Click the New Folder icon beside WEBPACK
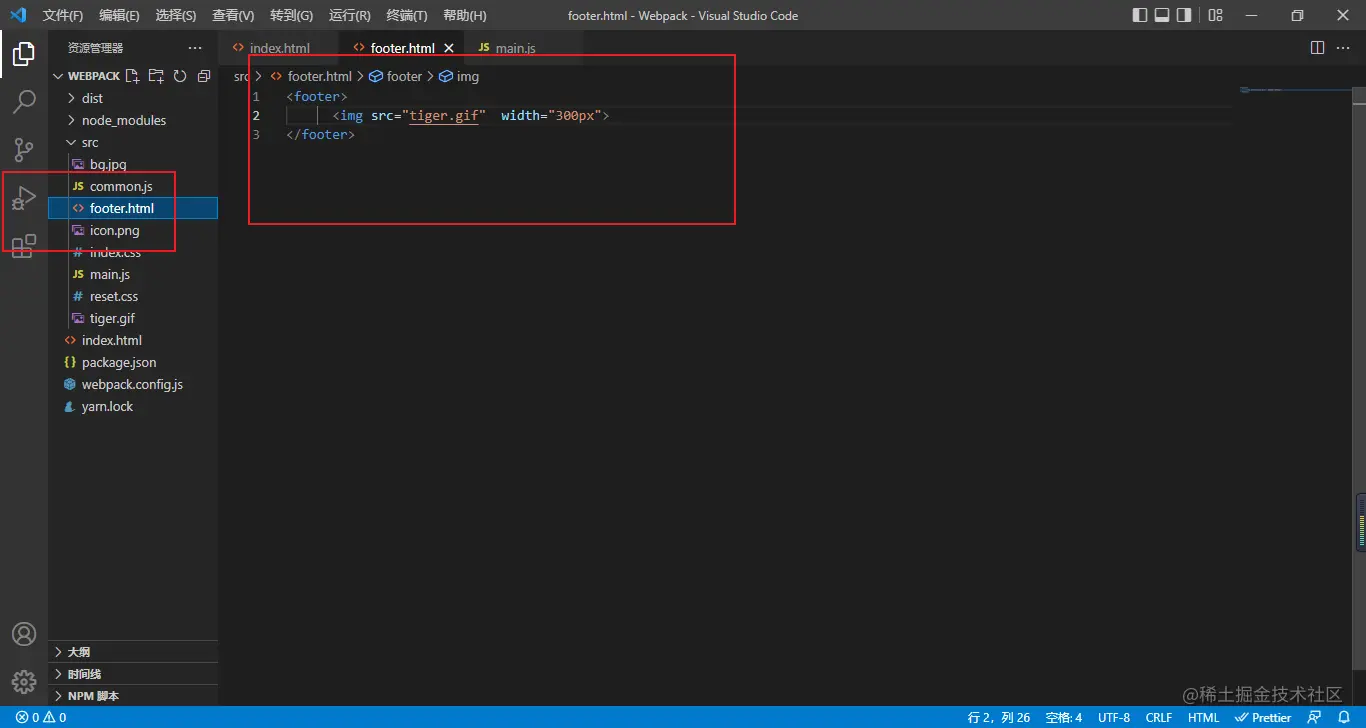 click(156, 76)
